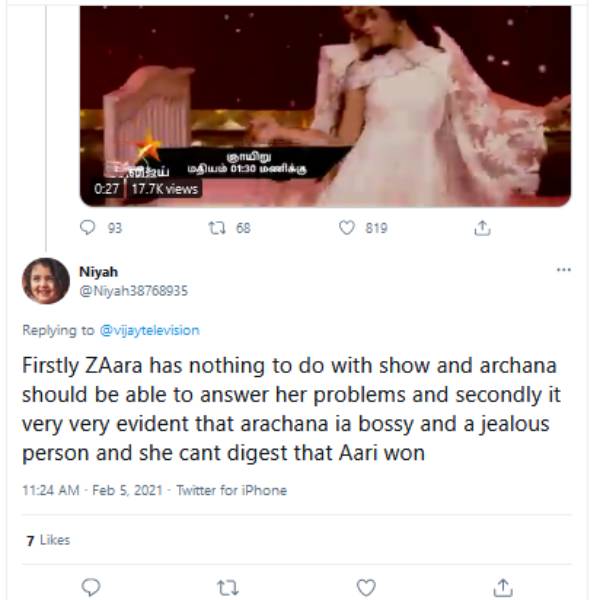Open the 93 replies count
600x600 pixels.
point(114,228)
